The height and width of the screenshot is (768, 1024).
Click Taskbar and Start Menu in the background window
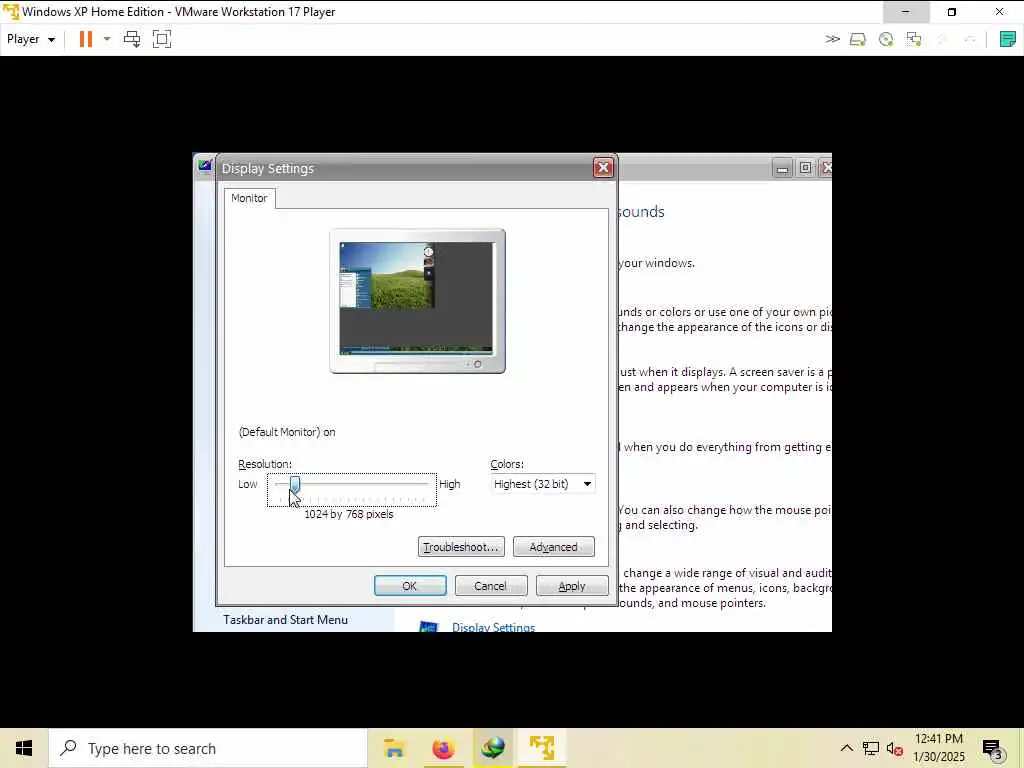285,620
